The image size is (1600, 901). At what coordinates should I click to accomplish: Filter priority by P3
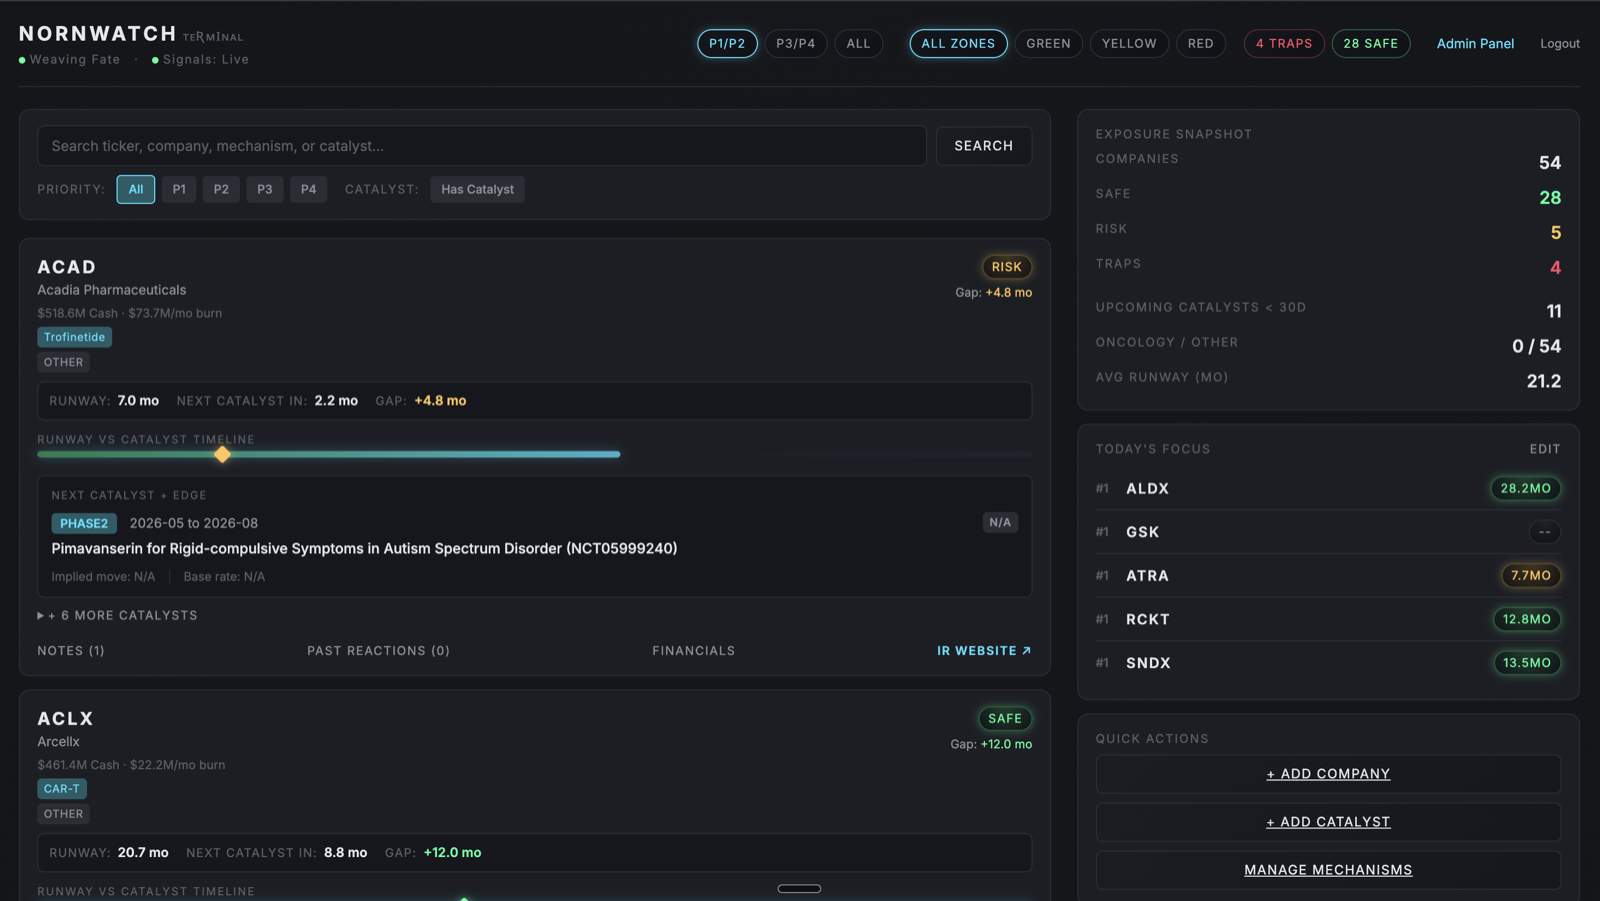(265, 189)
